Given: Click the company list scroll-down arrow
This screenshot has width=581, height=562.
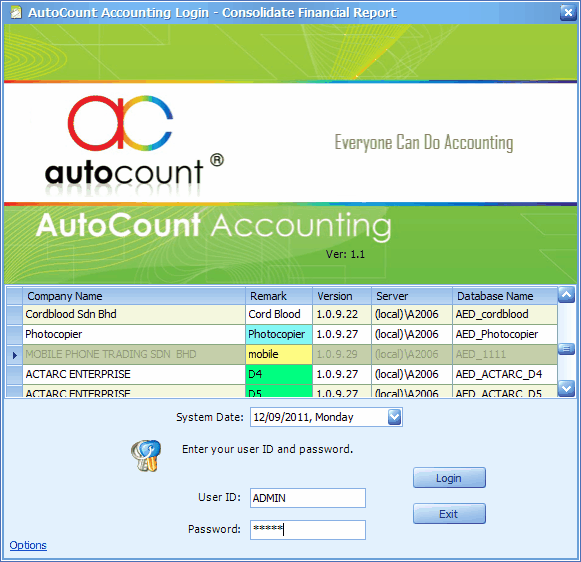Looking at the screenshot, I should tap(567, 389).
